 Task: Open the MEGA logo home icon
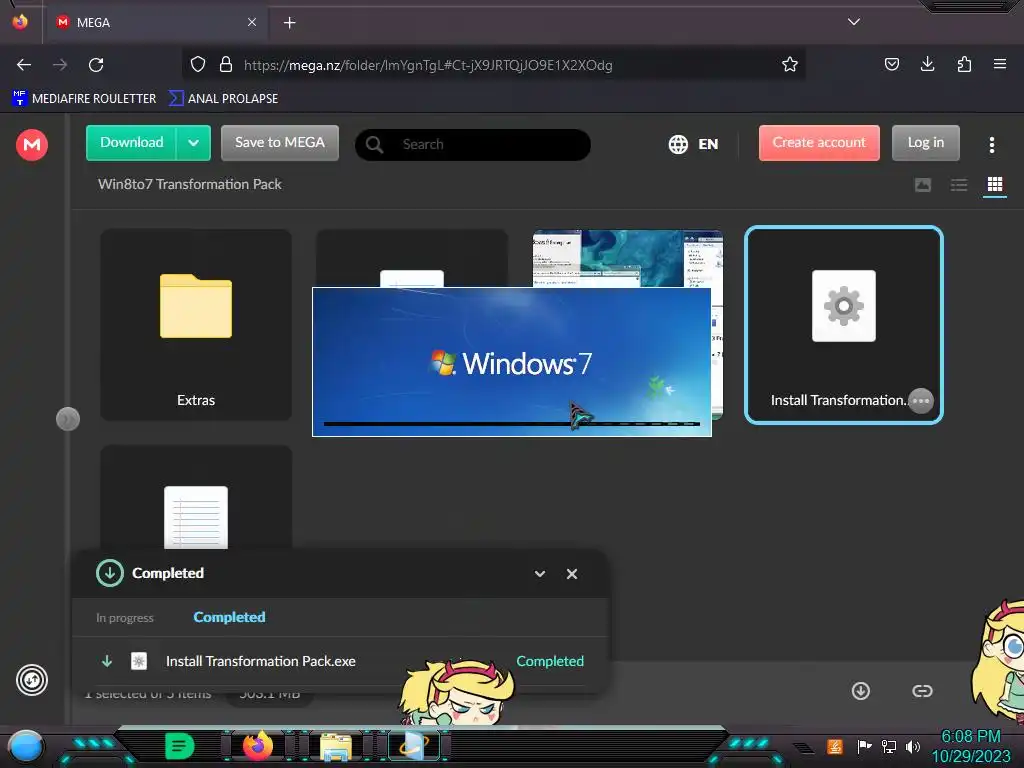[x=31, y=144]
